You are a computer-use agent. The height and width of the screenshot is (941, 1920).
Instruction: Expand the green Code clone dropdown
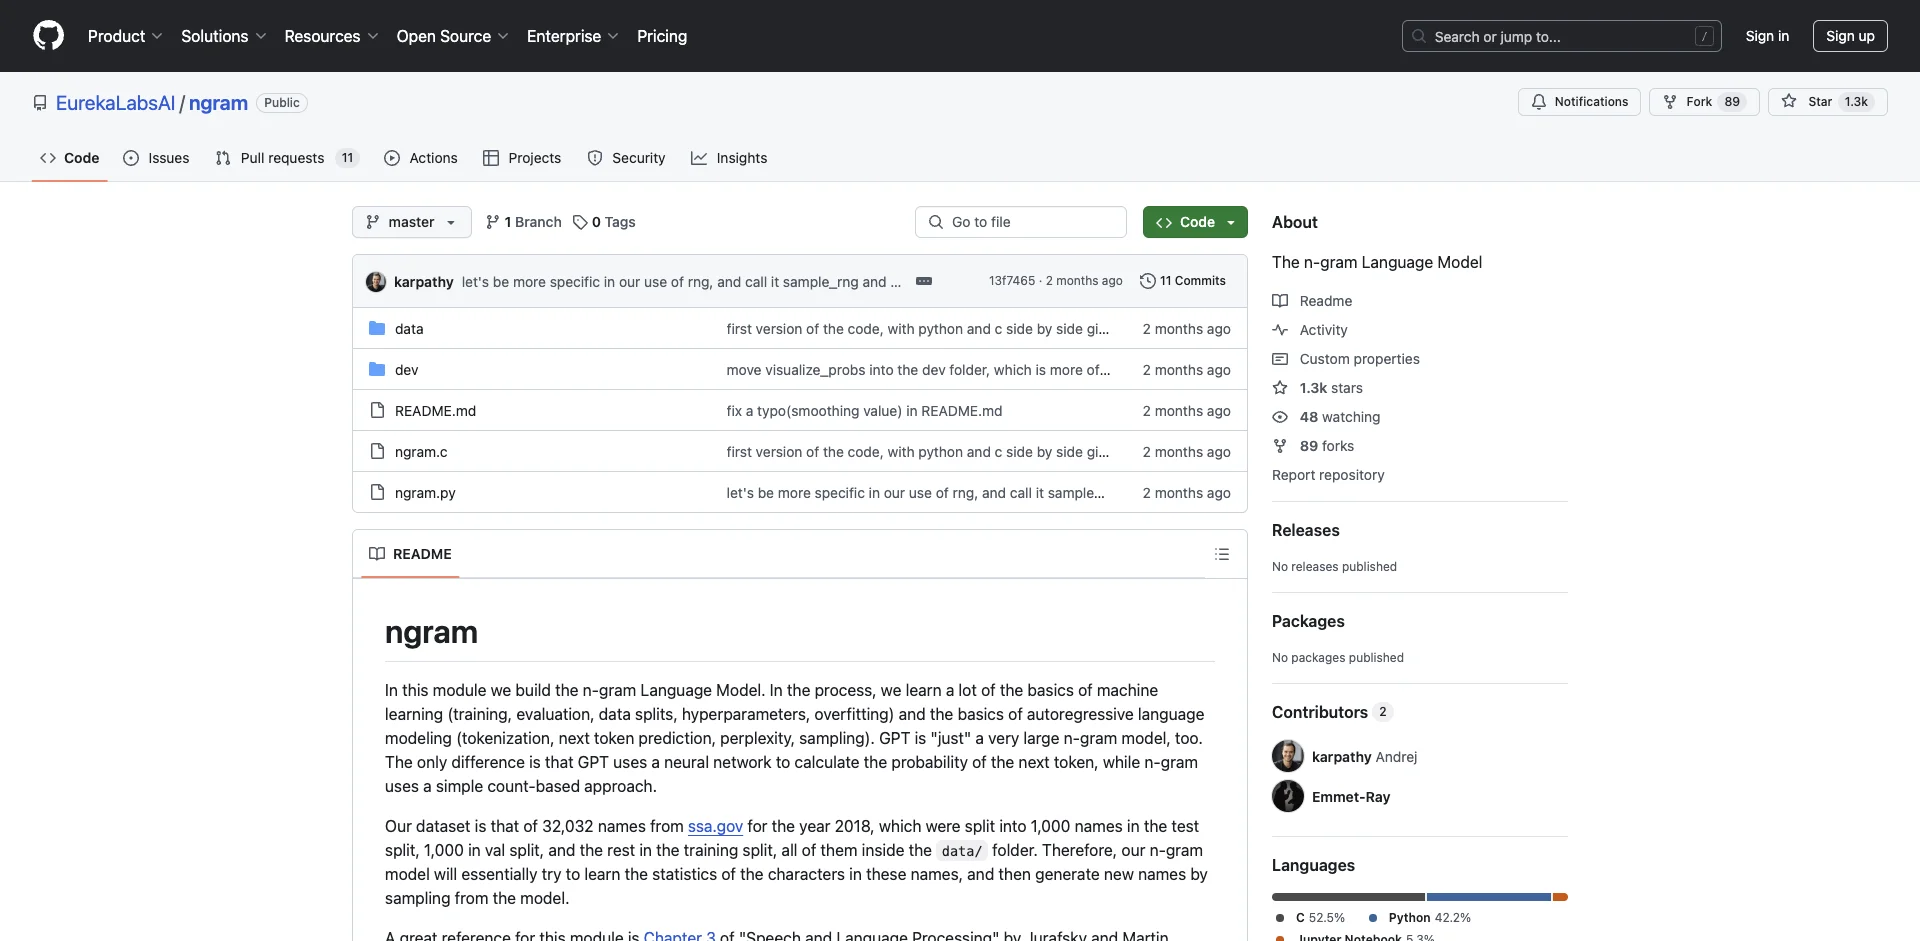(x=1195, y=222)
